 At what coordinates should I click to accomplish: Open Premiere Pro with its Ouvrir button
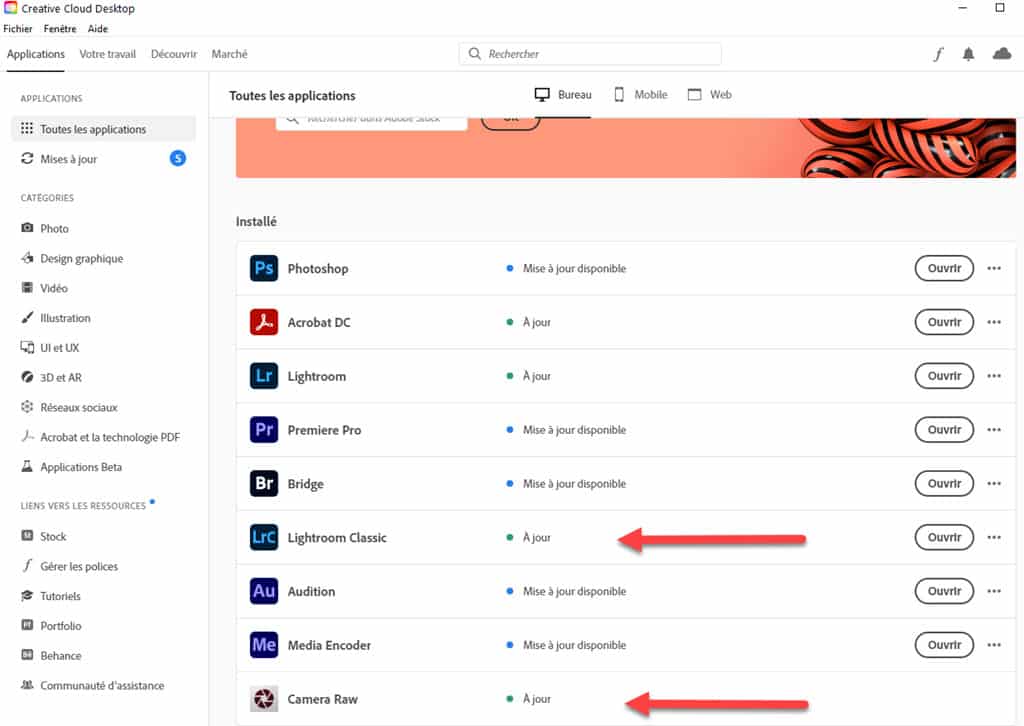point(944,430)
